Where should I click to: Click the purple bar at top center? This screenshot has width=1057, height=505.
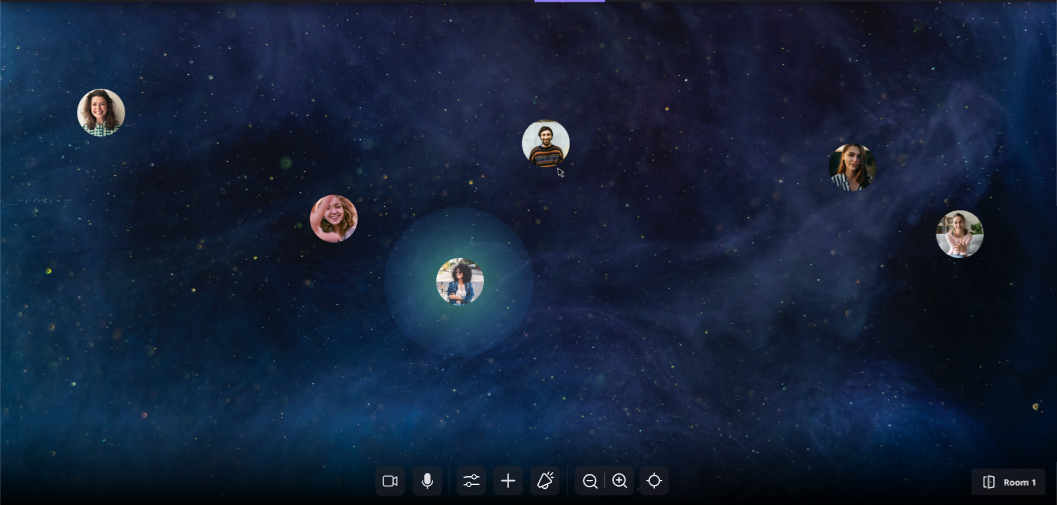click(570, 1)
